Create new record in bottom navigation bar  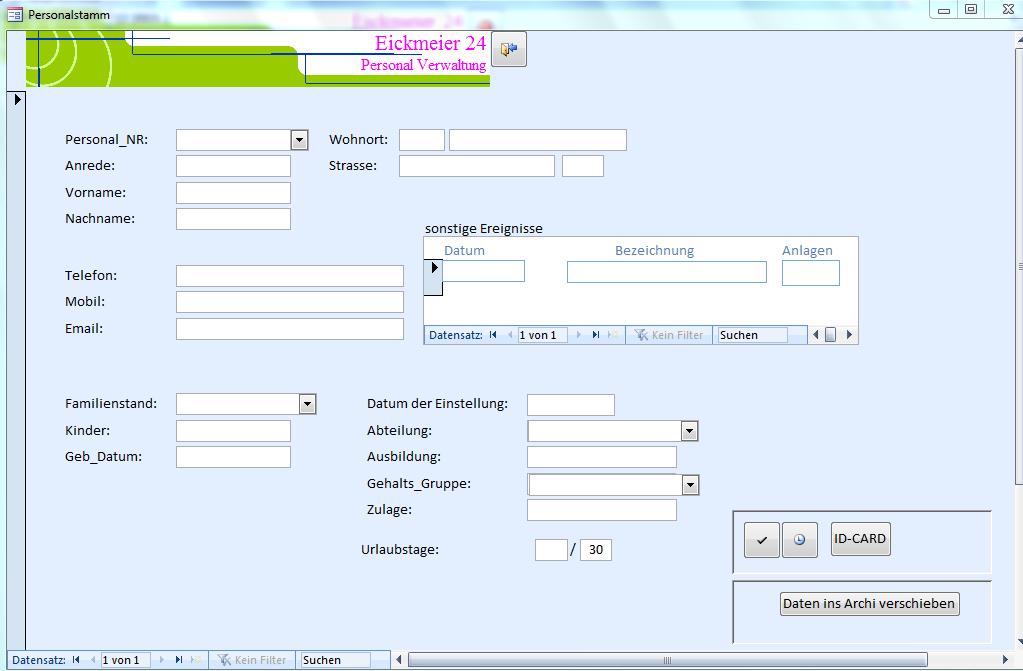(196, 660)
